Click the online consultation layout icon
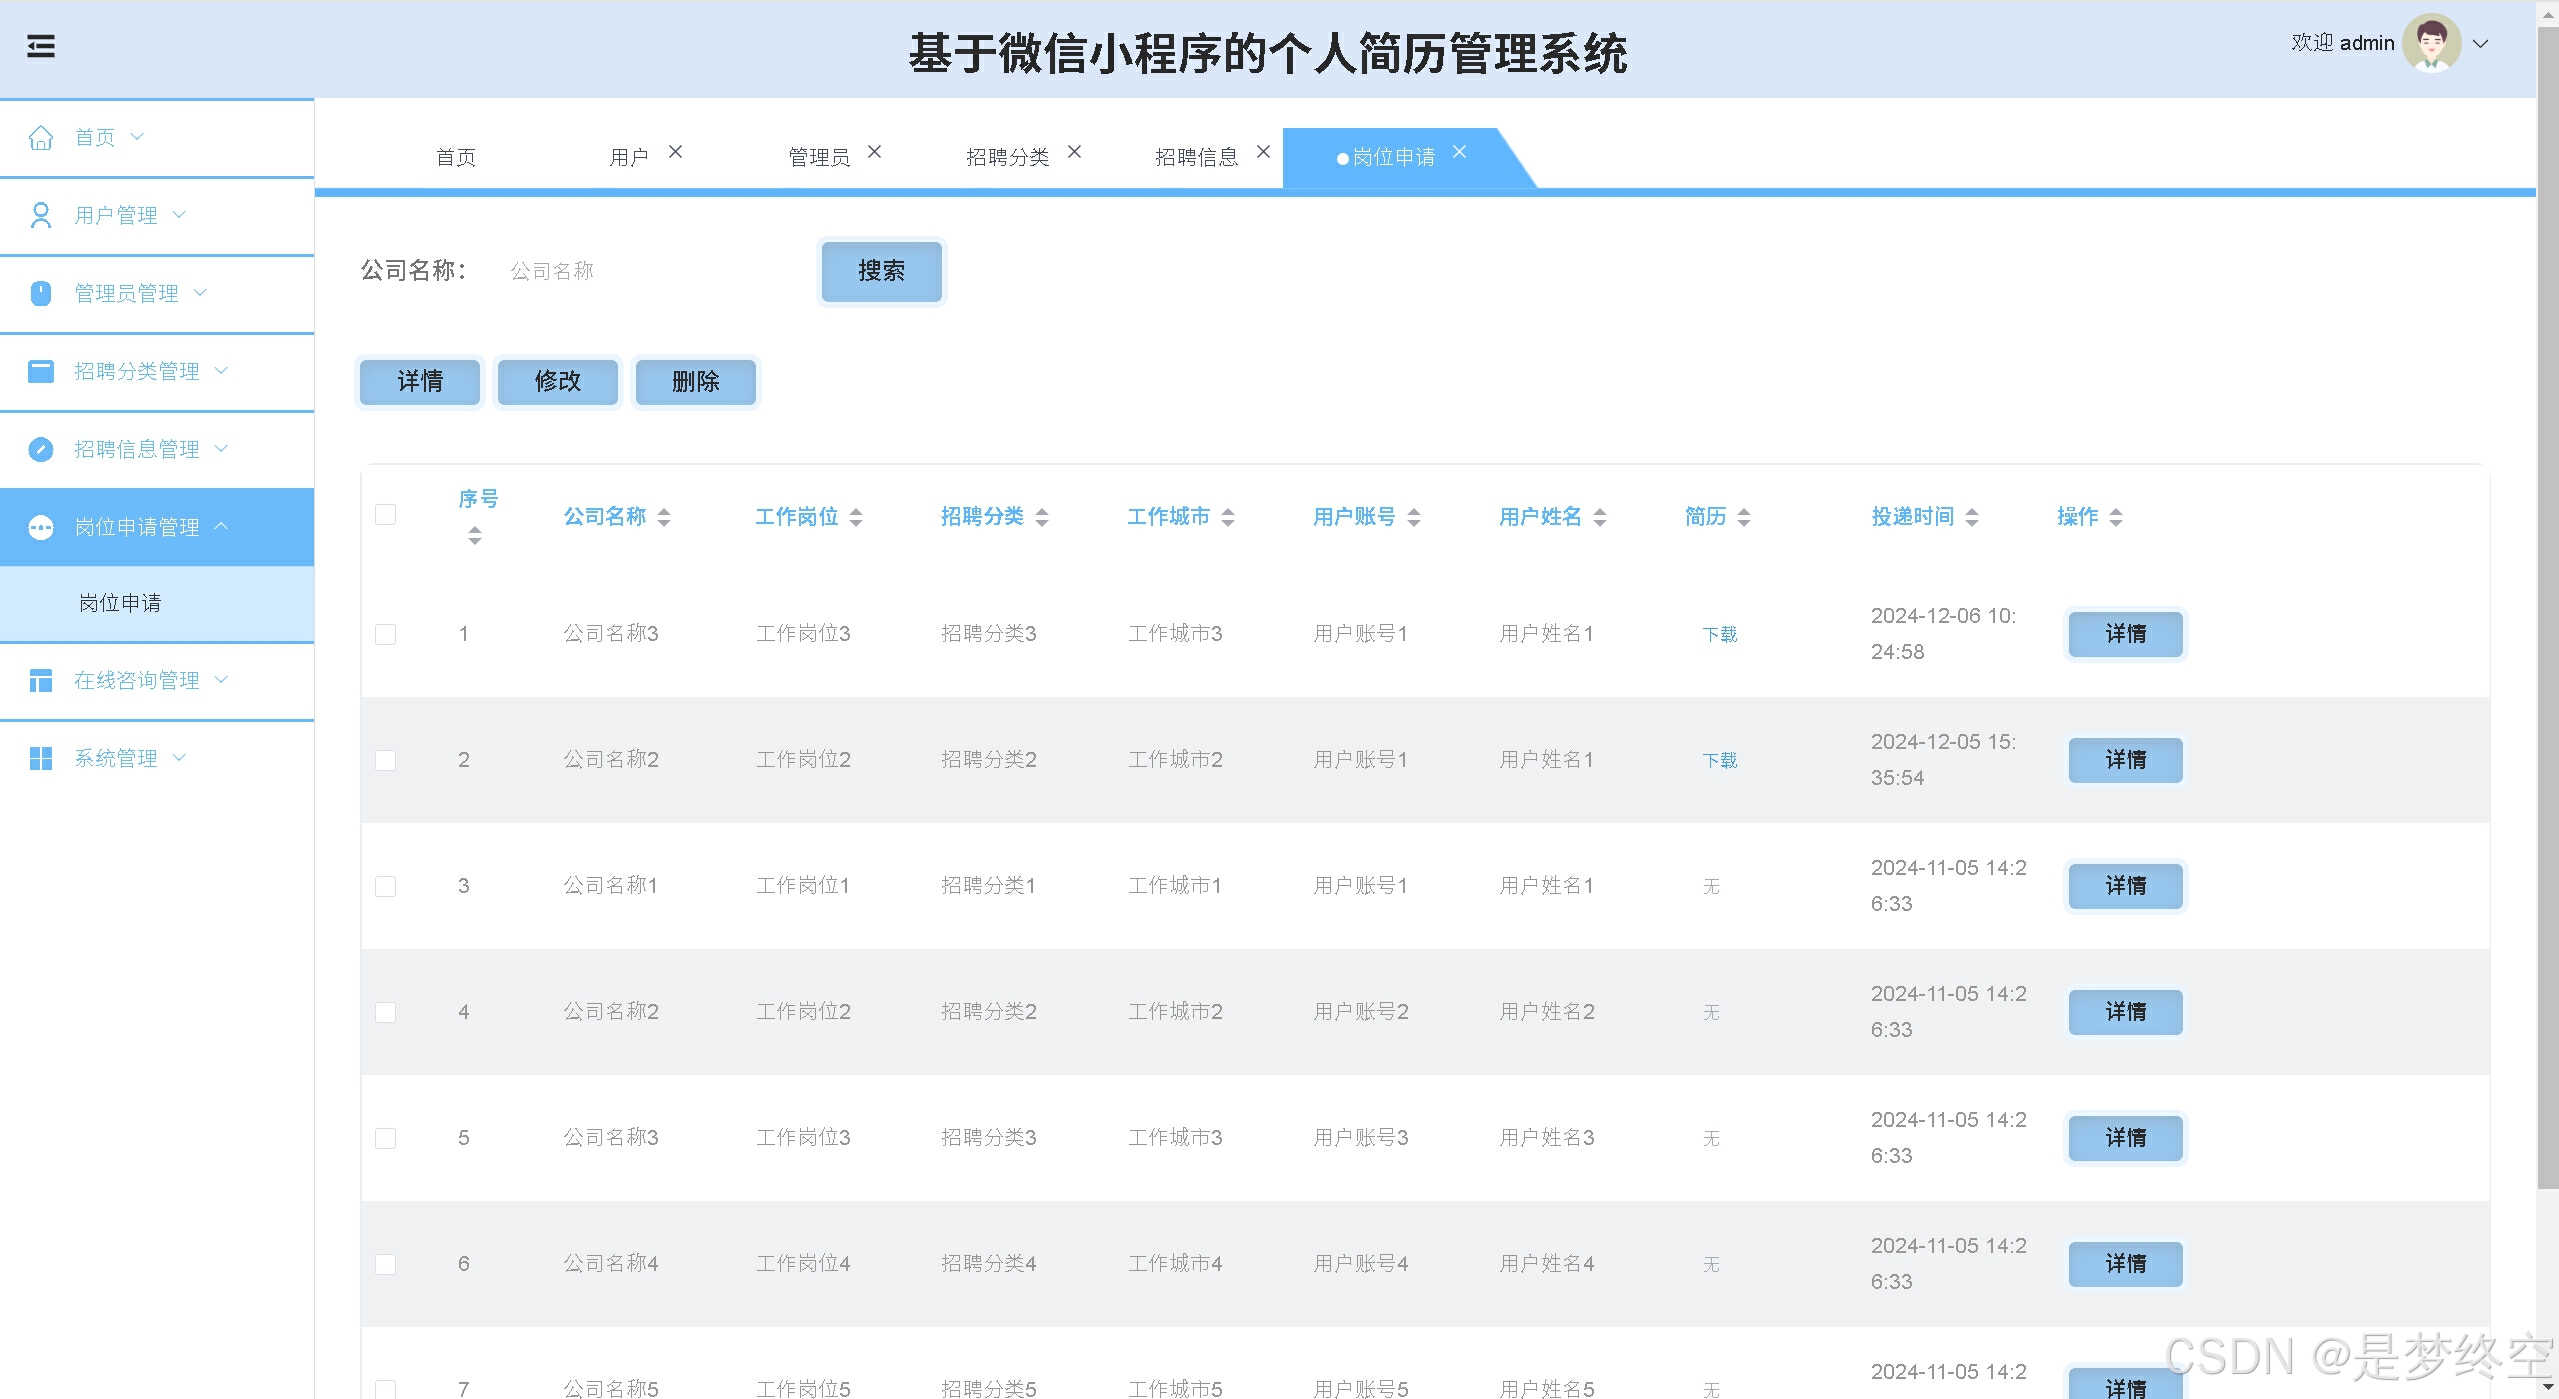Viewport: 2559px width, 1399px height. point(41,681)
